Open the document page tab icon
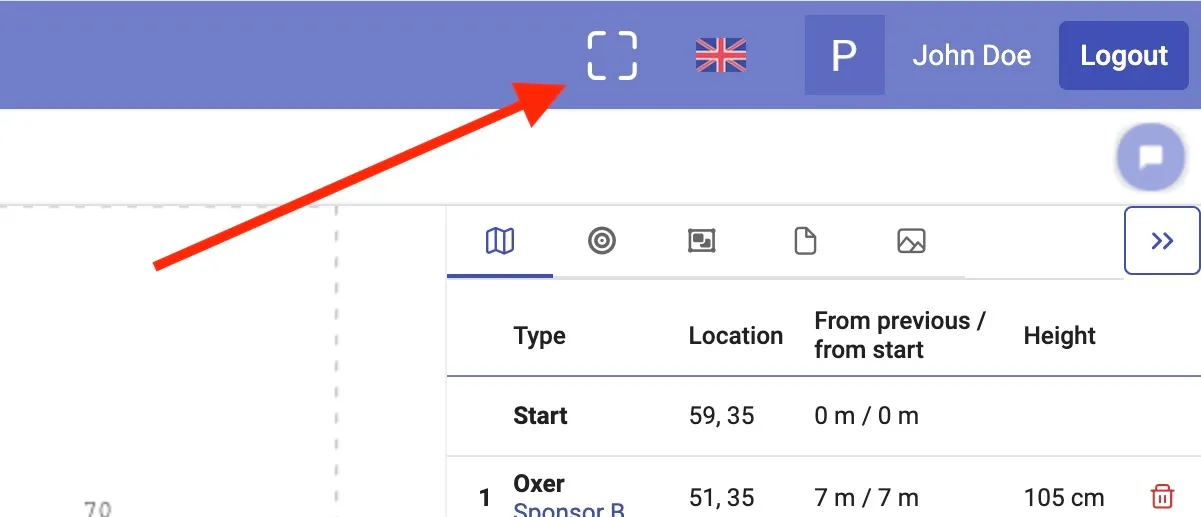 click(805, 241)
